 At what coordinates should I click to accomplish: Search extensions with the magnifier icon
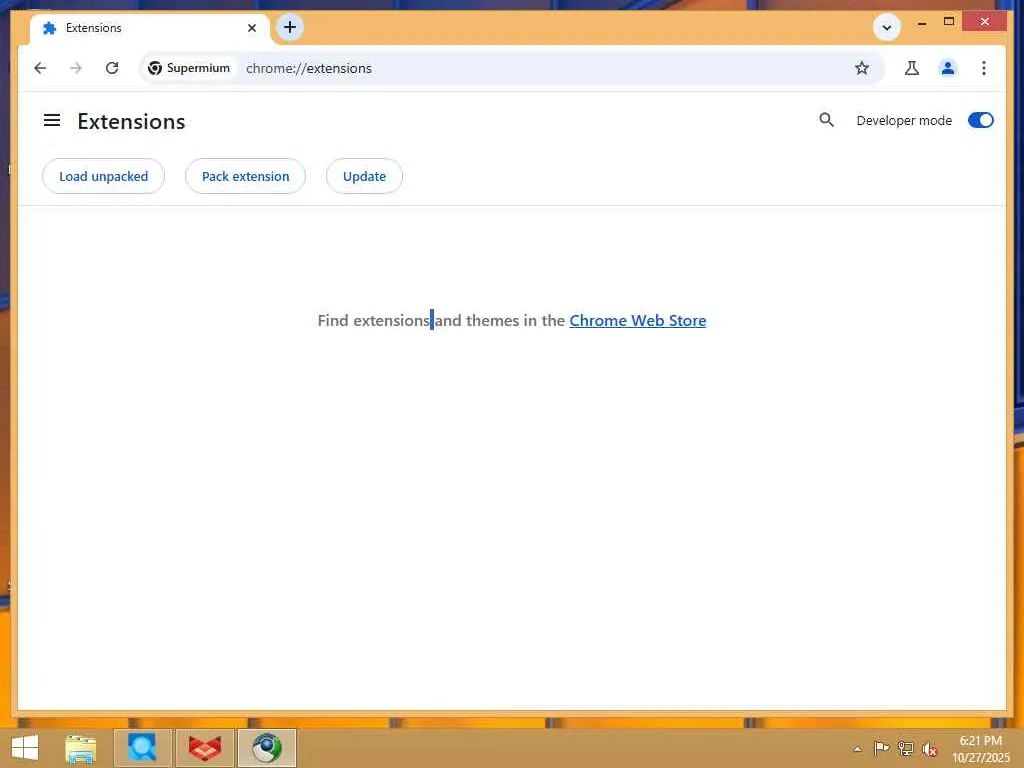click(826, 120)
